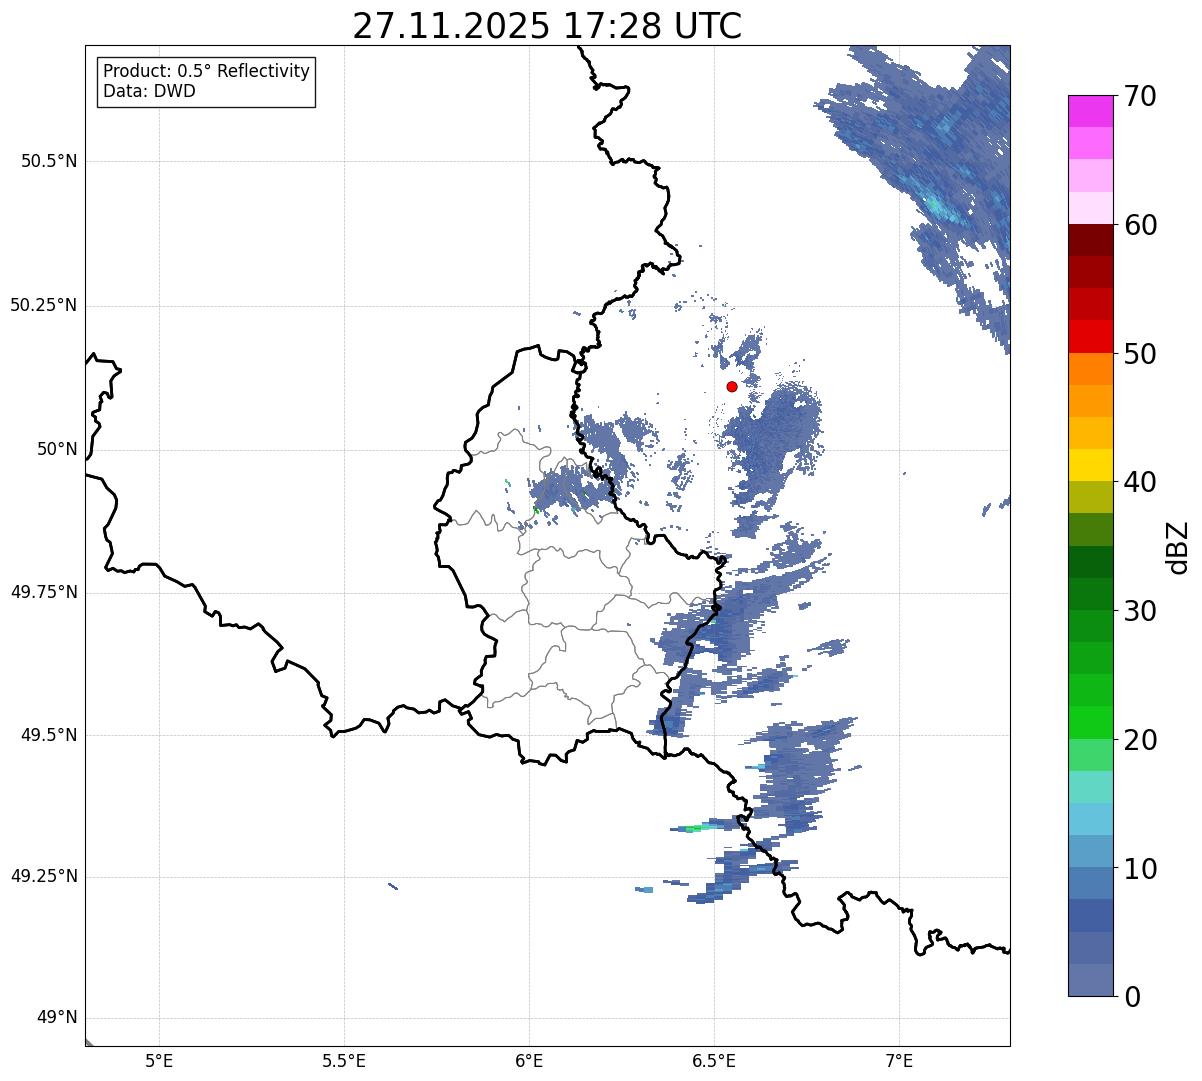Click the colorbar tick value 0
Screen dimensions: 1202x1081
coord(1132,997)
